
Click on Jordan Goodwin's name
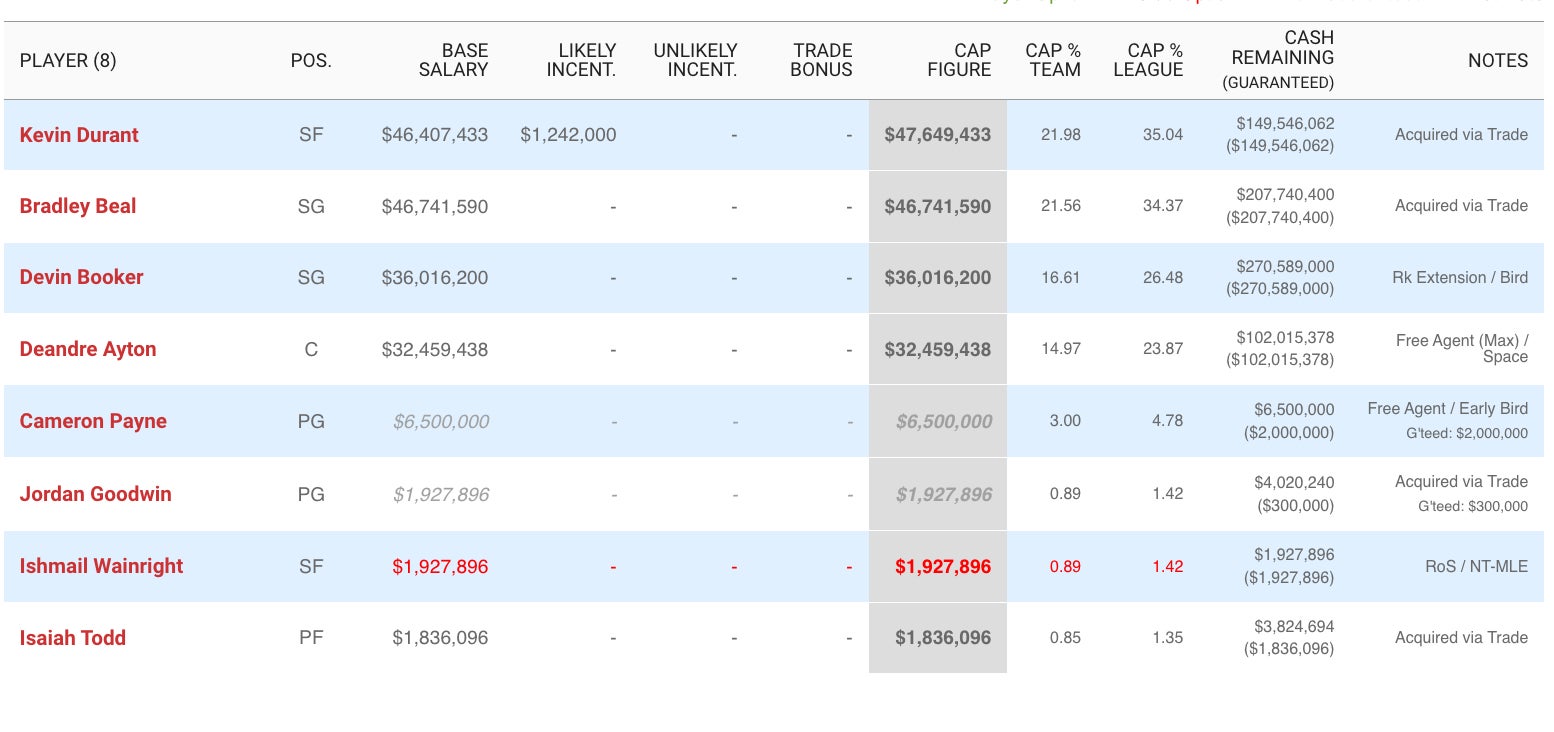pyautogui.click(x=95, y=494)
